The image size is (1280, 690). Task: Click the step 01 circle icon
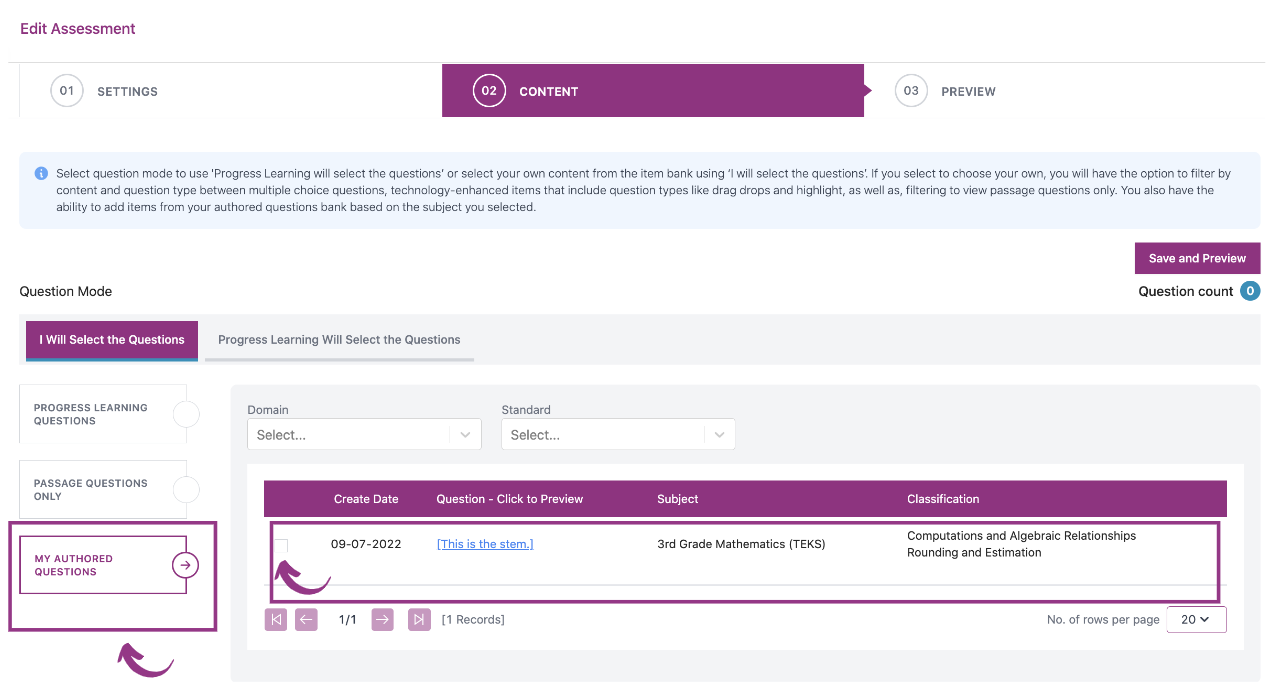click(66, 91)
